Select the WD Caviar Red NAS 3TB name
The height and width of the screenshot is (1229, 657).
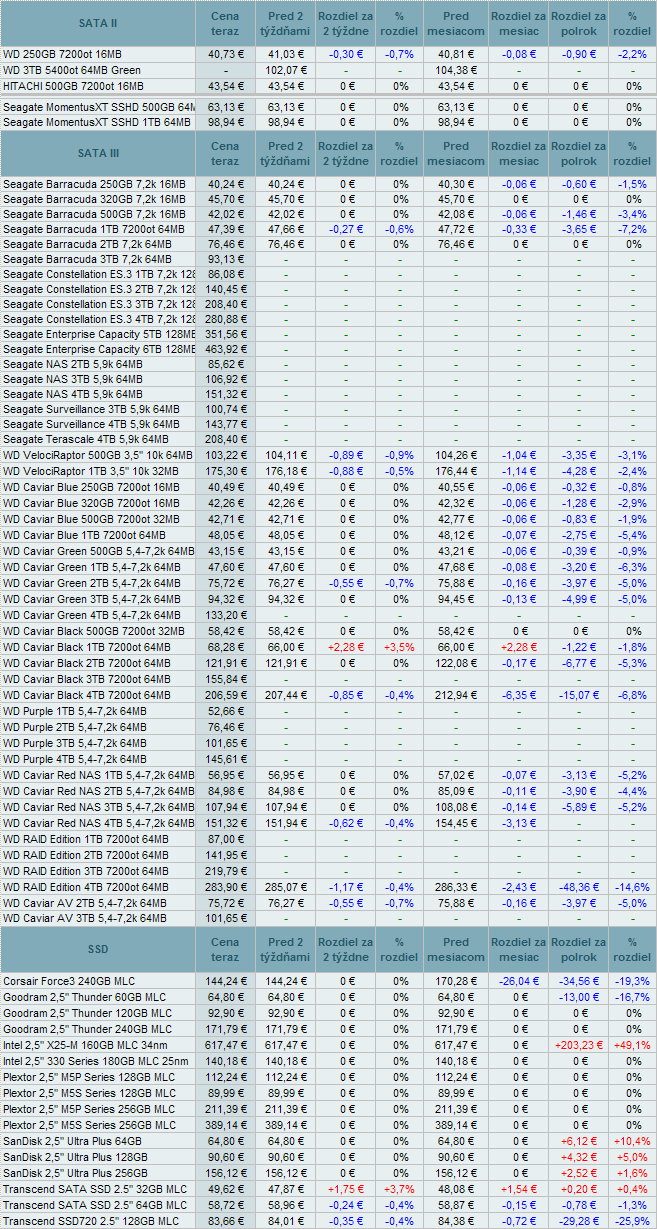pos(99,806)
